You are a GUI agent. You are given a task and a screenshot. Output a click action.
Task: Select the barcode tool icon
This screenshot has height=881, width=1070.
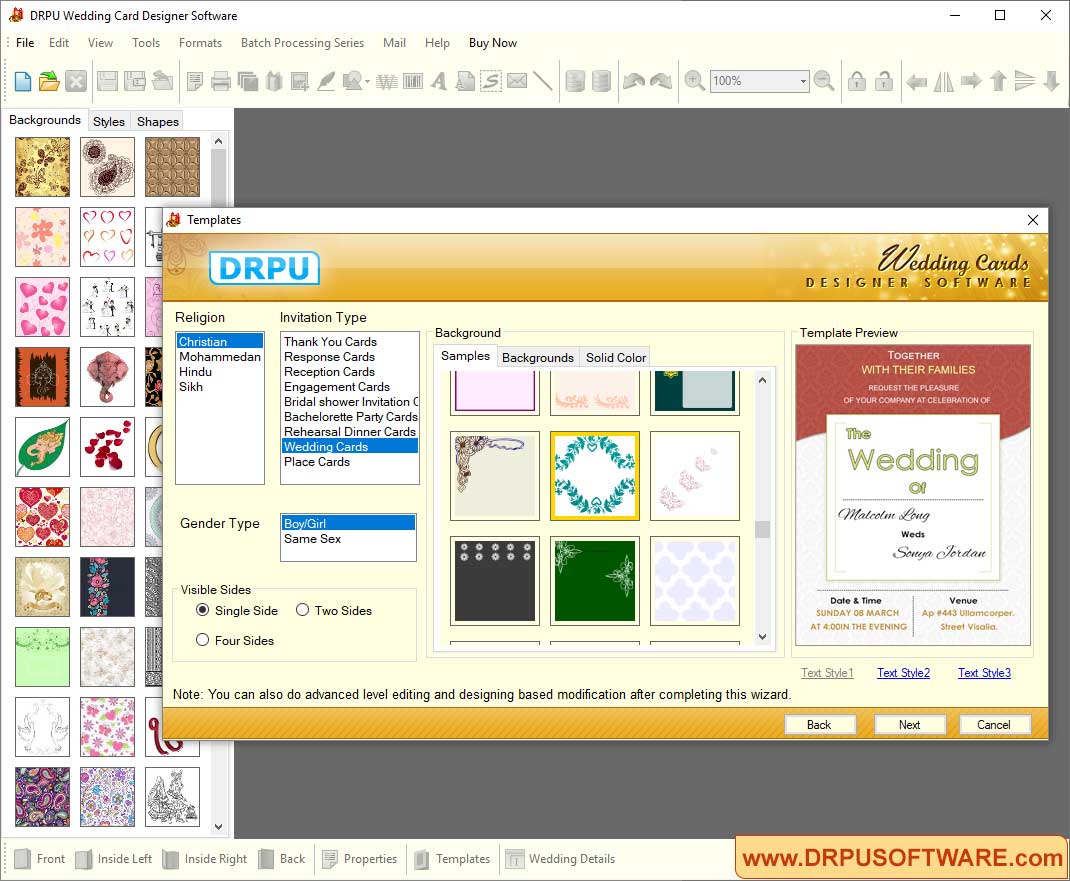tap(413, 81)
